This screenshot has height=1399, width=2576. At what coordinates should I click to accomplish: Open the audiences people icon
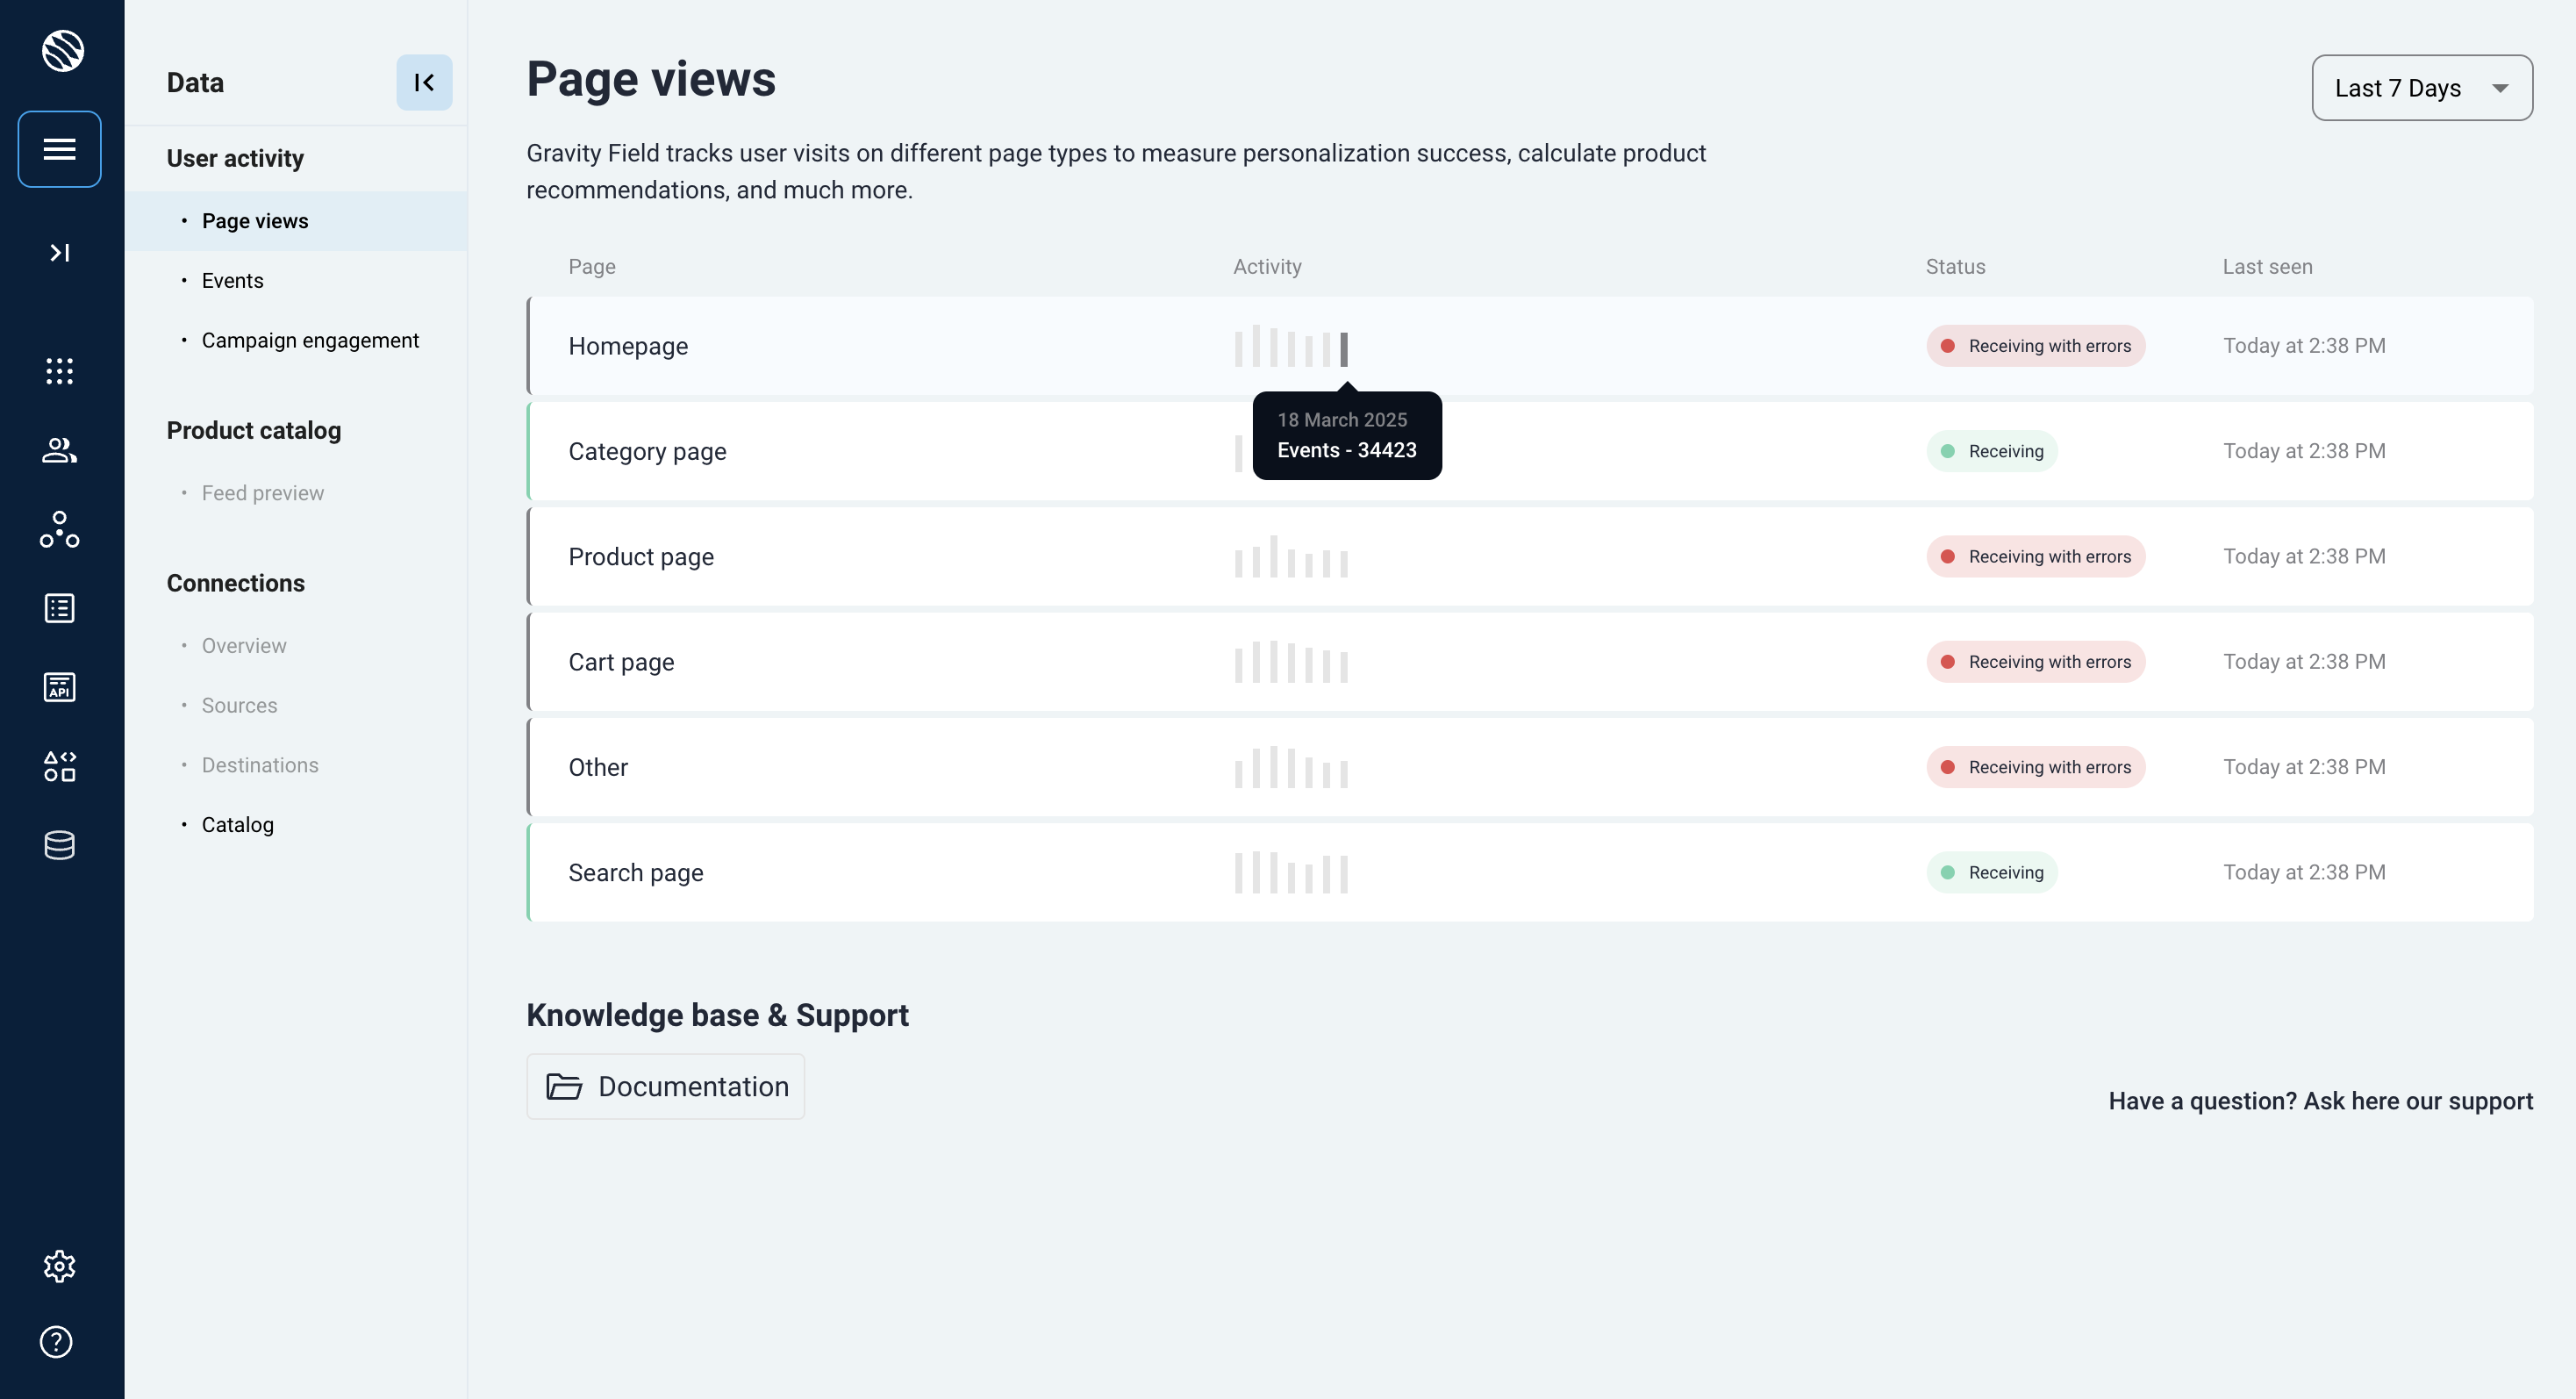[59, 450]
